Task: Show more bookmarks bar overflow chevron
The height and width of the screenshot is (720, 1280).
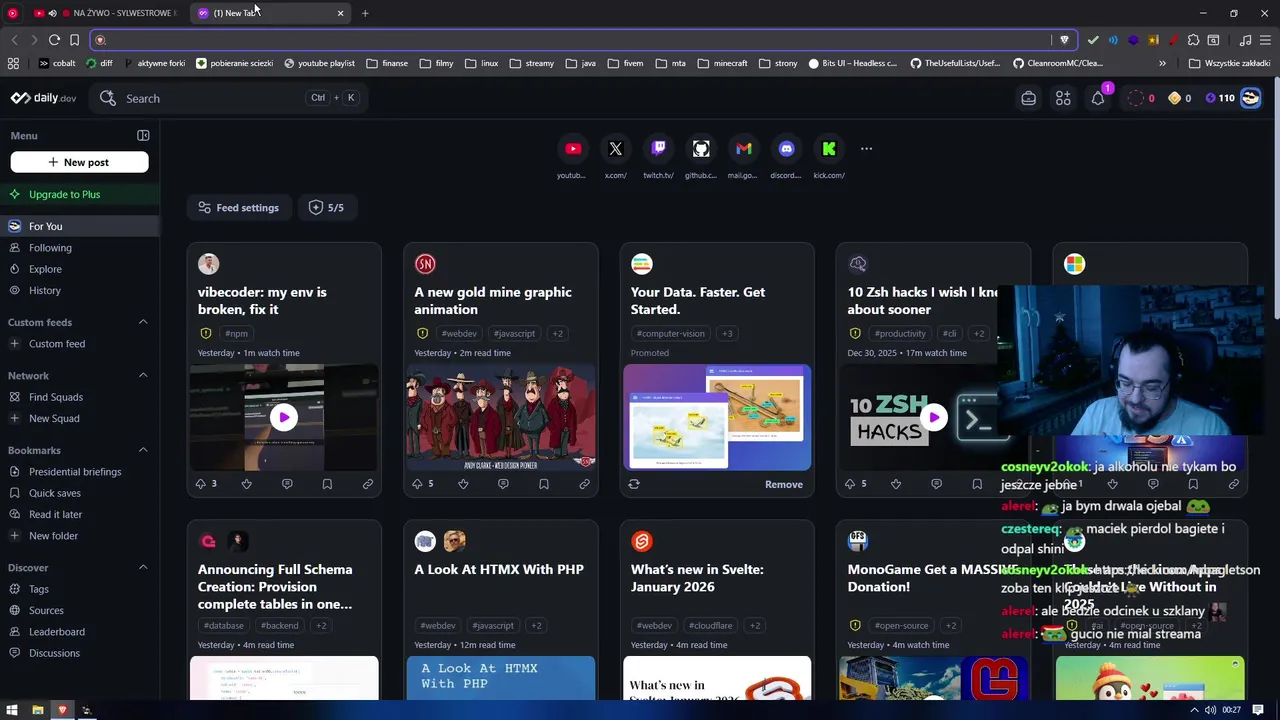Action: [1162, 63]
